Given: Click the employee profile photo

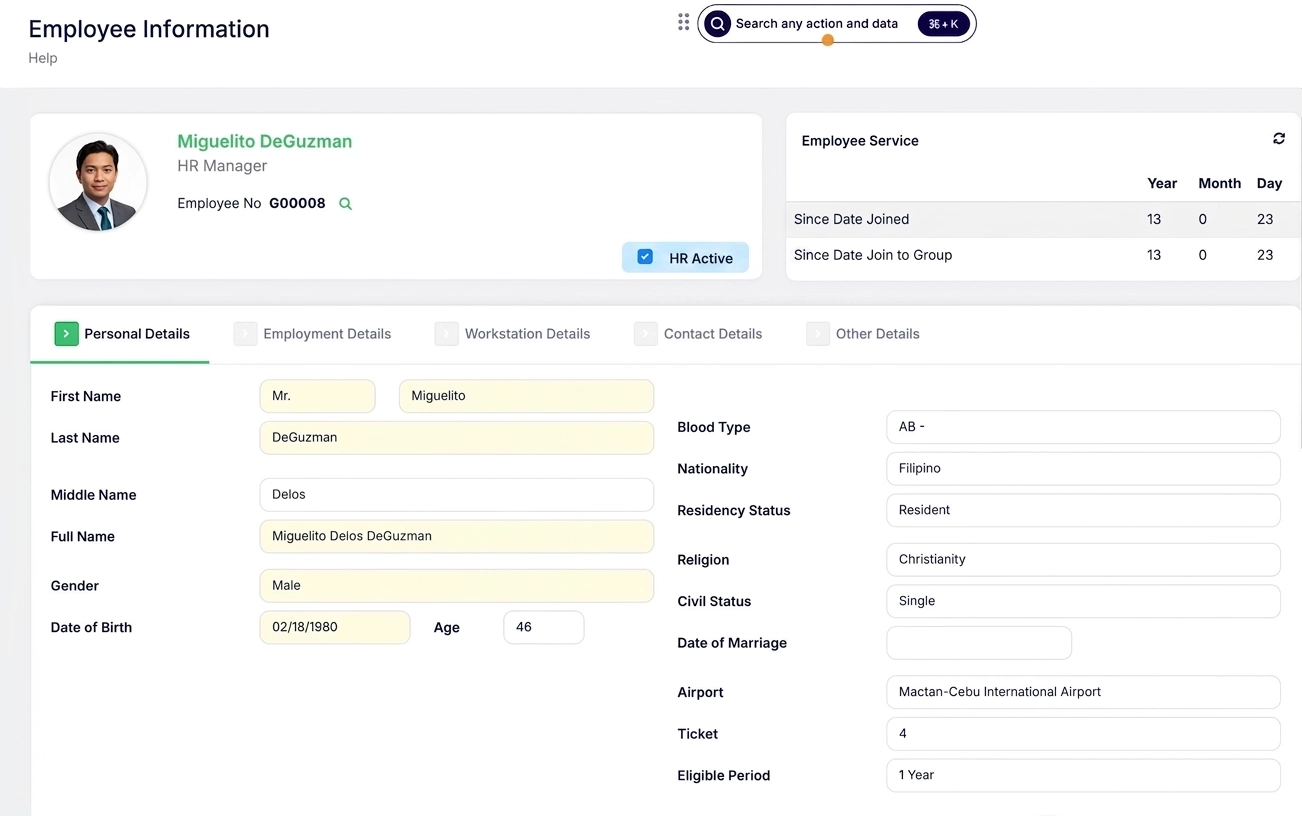Looking at the screenshot, I should tap(98, 182).
